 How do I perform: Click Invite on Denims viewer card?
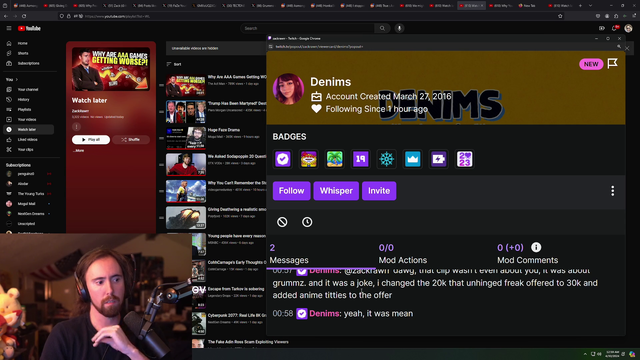[379, 191]
